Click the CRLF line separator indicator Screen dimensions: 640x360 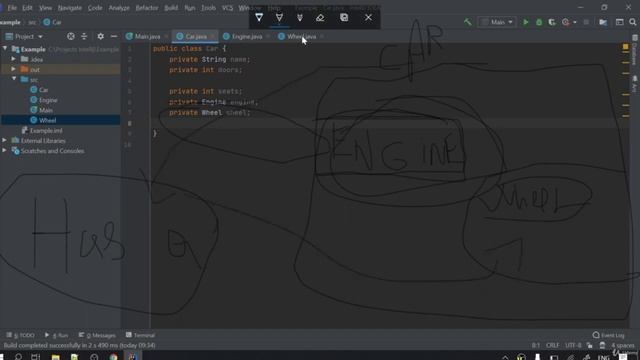[x=553, y=345]
